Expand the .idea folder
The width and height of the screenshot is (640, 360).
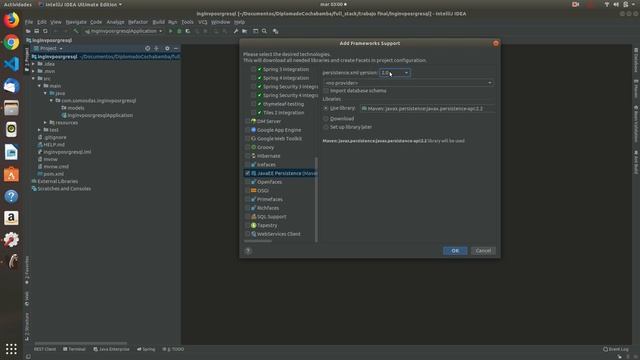[x=34, y=64]
